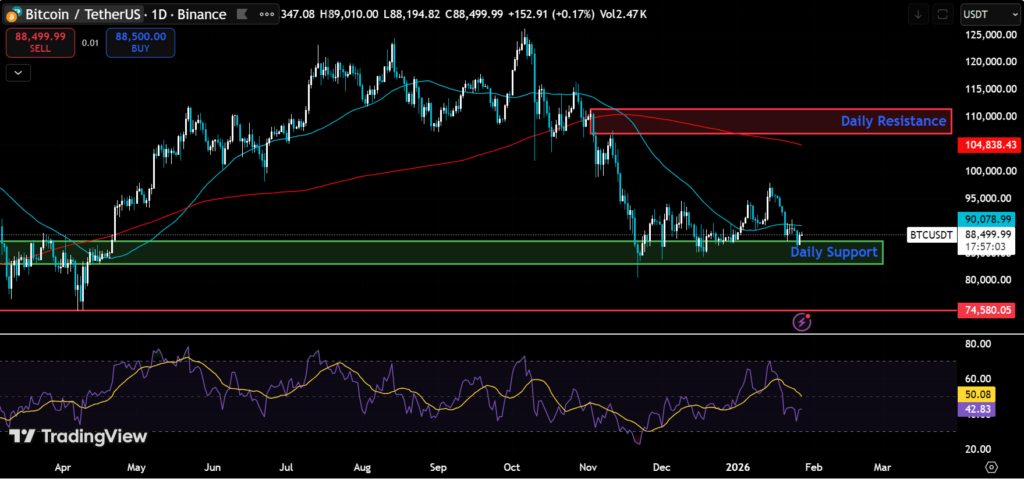
Task: Click the BTCUSDT last price label
Action: pos(930,235)
